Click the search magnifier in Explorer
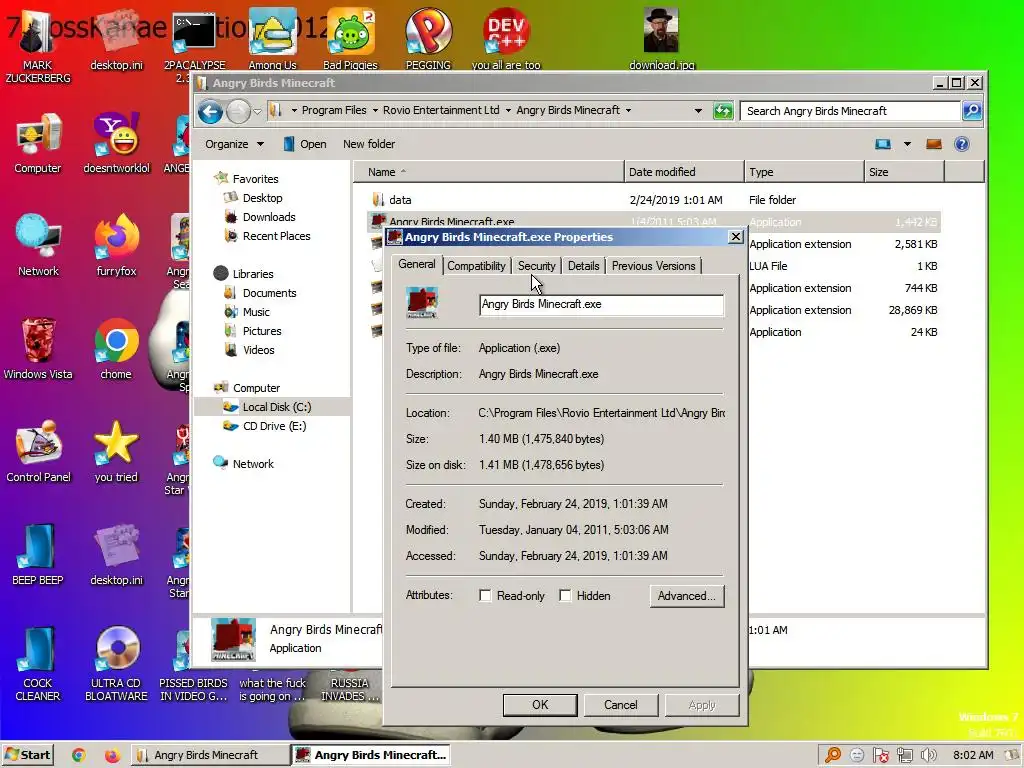This screenshot has width=1024, height=768. pos(972,110)
